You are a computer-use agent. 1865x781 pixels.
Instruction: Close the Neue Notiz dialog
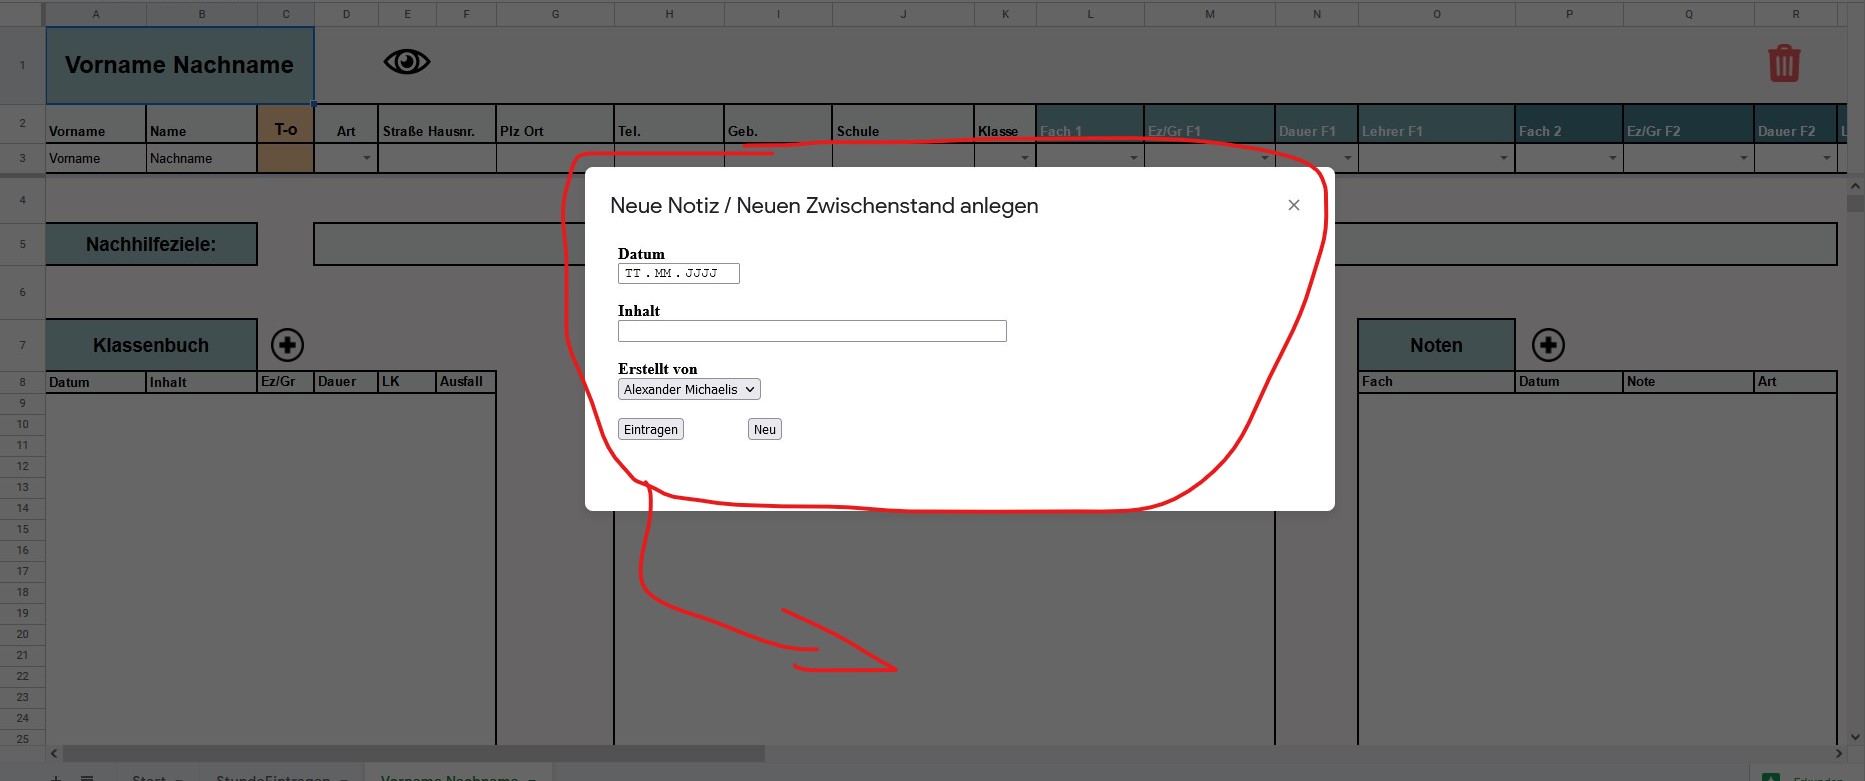click(1294, 205)
